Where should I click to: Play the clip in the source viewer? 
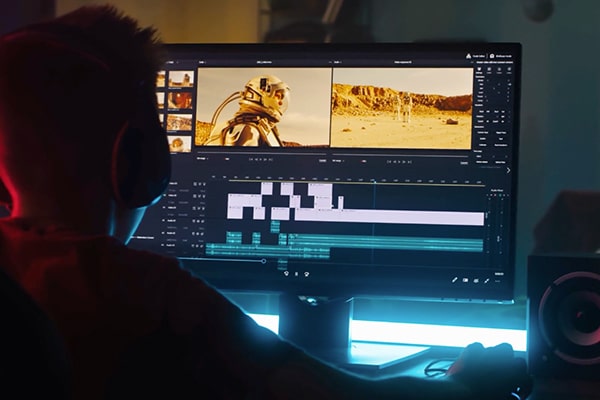[261, 159]
